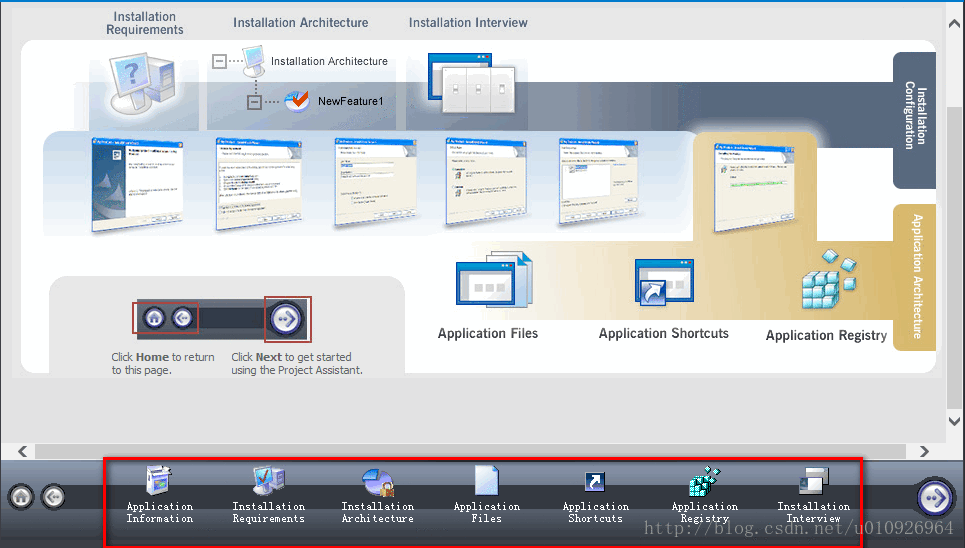Click the vertical scrollbar down arrow
The image size is (965, 548).
click(x=954, y=421)
